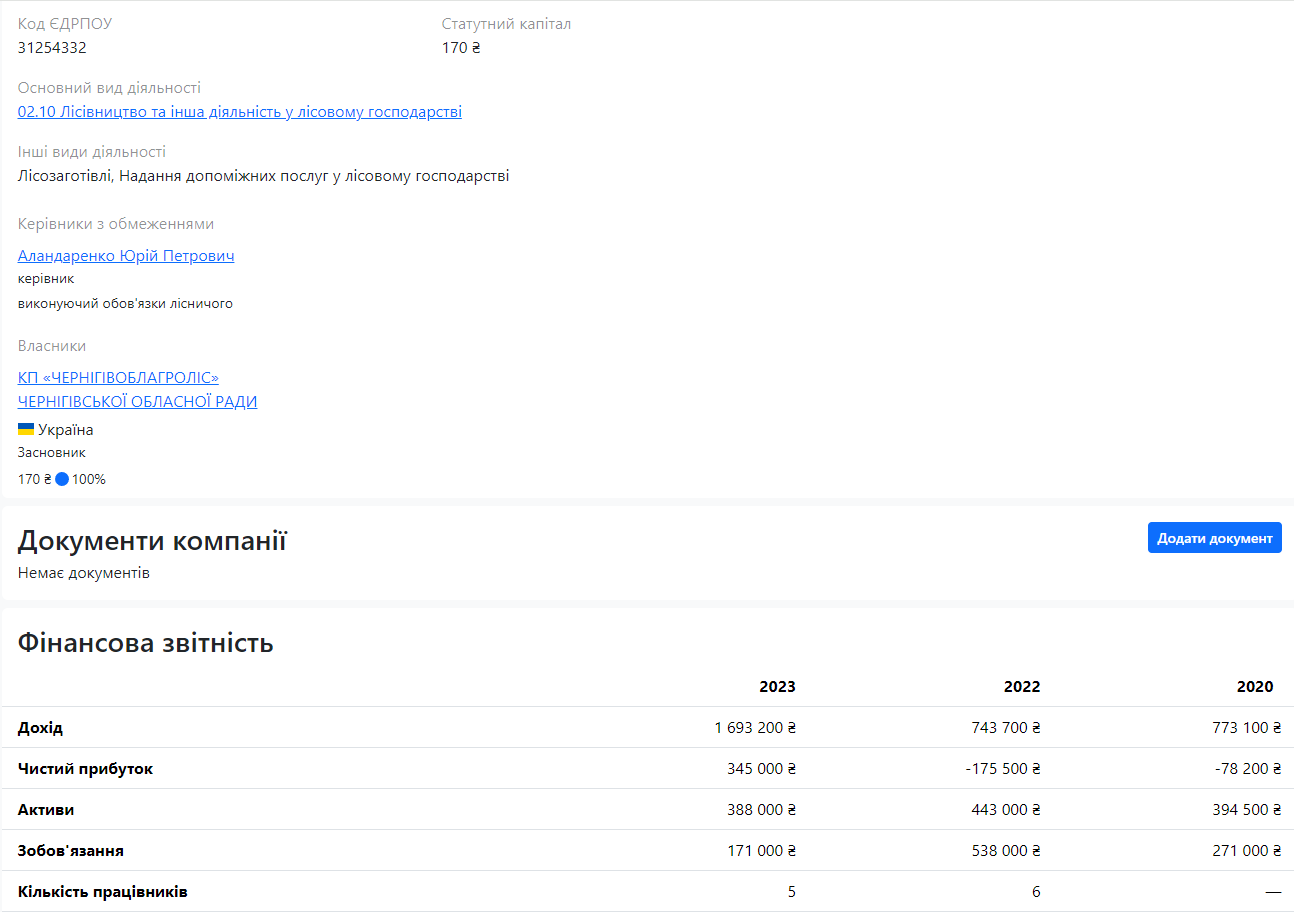Click the Статутний капітал label
1294x912 pixels.
click(506, 23)
